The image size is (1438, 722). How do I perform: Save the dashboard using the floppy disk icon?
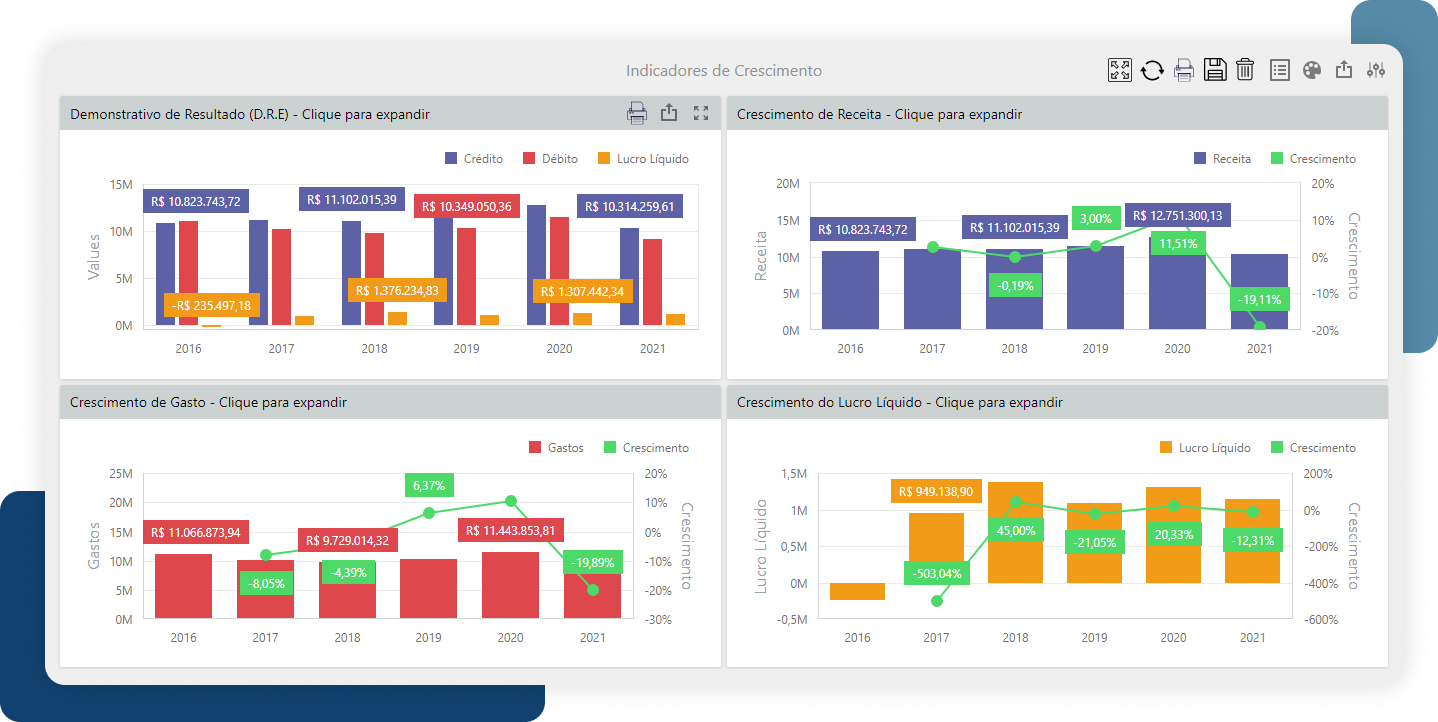1214,70
